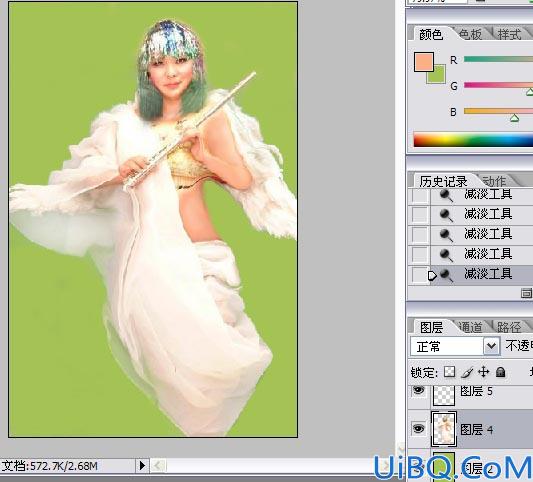Click the 图层 4 layer thumbnail
Image resolution: width=533 pixels, height=482 pixels.
pyautogui.click(x=444, y=429)
